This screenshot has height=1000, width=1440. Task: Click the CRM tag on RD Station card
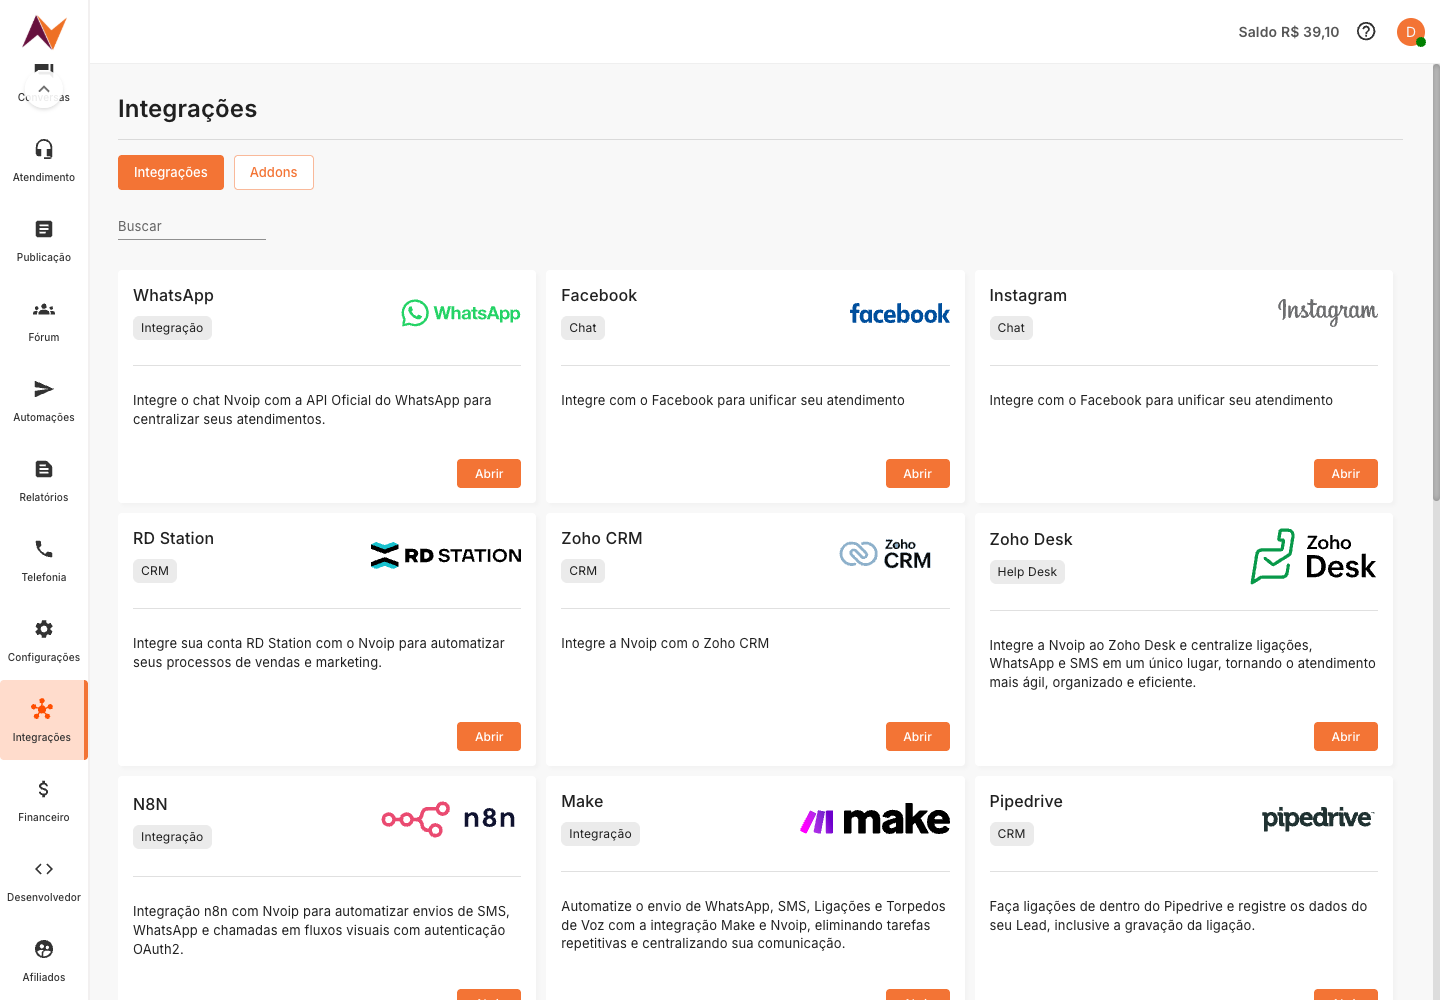click(155, 571)
